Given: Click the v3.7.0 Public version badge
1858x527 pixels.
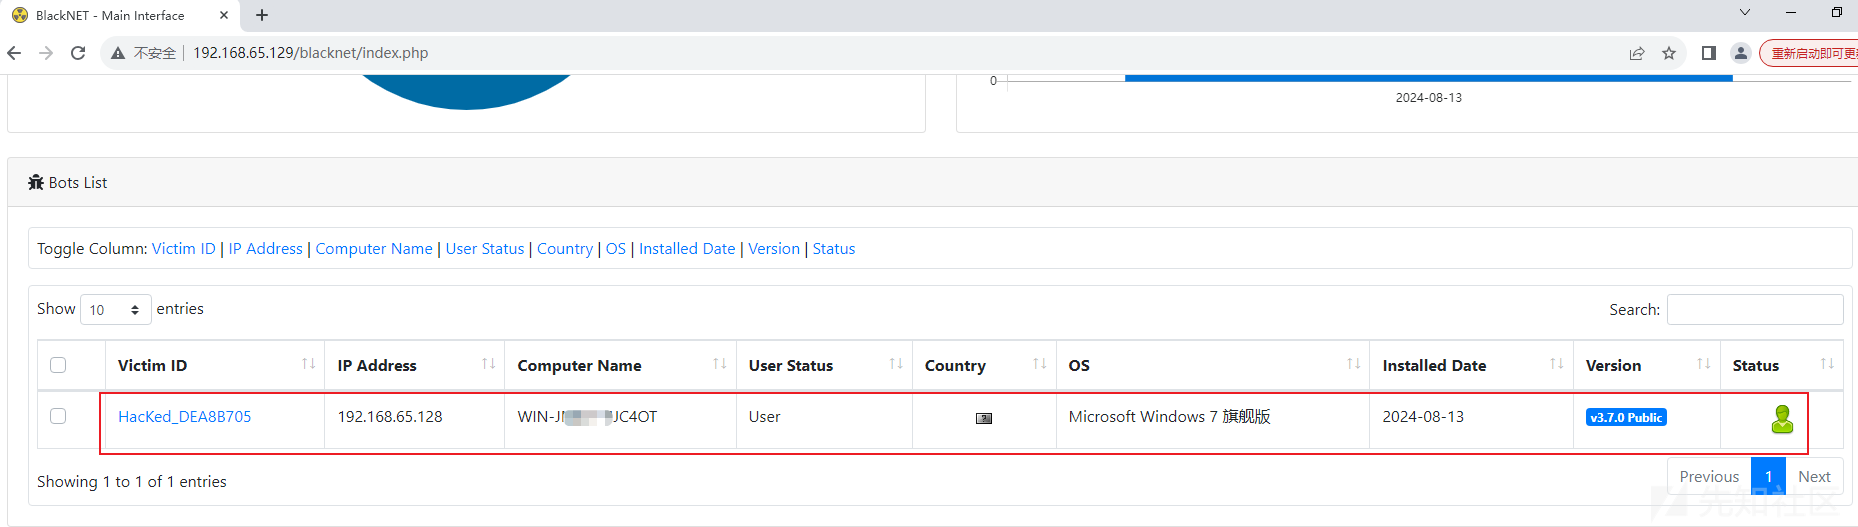Looking at the screenshot, I should (x=1626, y=417).
